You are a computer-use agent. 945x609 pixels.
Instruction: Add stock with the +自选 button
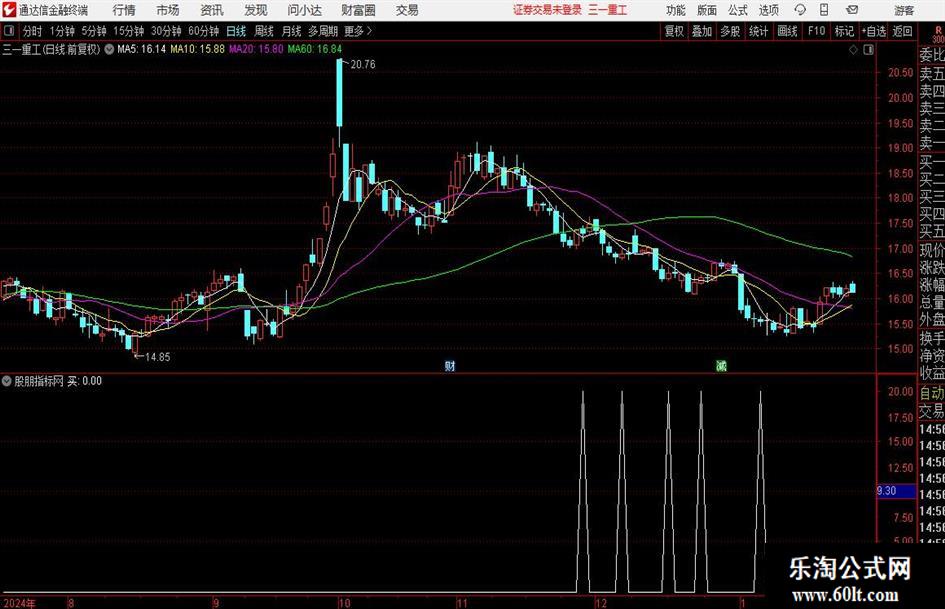pos(873,31)
